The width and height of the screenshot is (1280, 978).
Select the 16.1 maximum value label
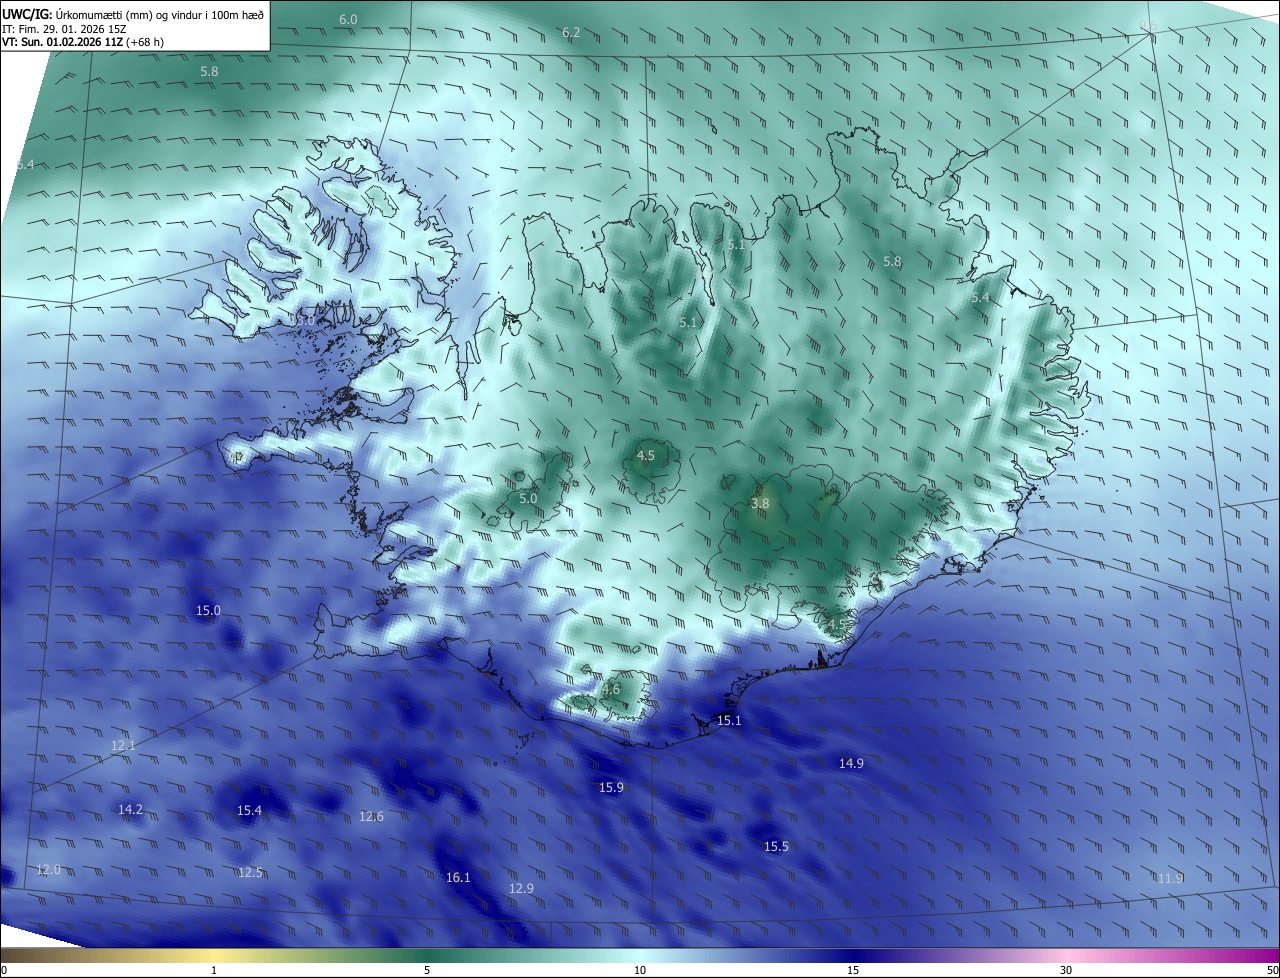point(458,878)
